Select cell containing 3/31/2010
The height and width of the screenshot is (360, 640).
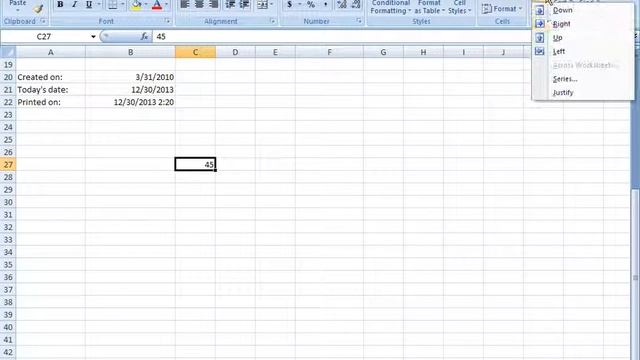click(131, 77)
